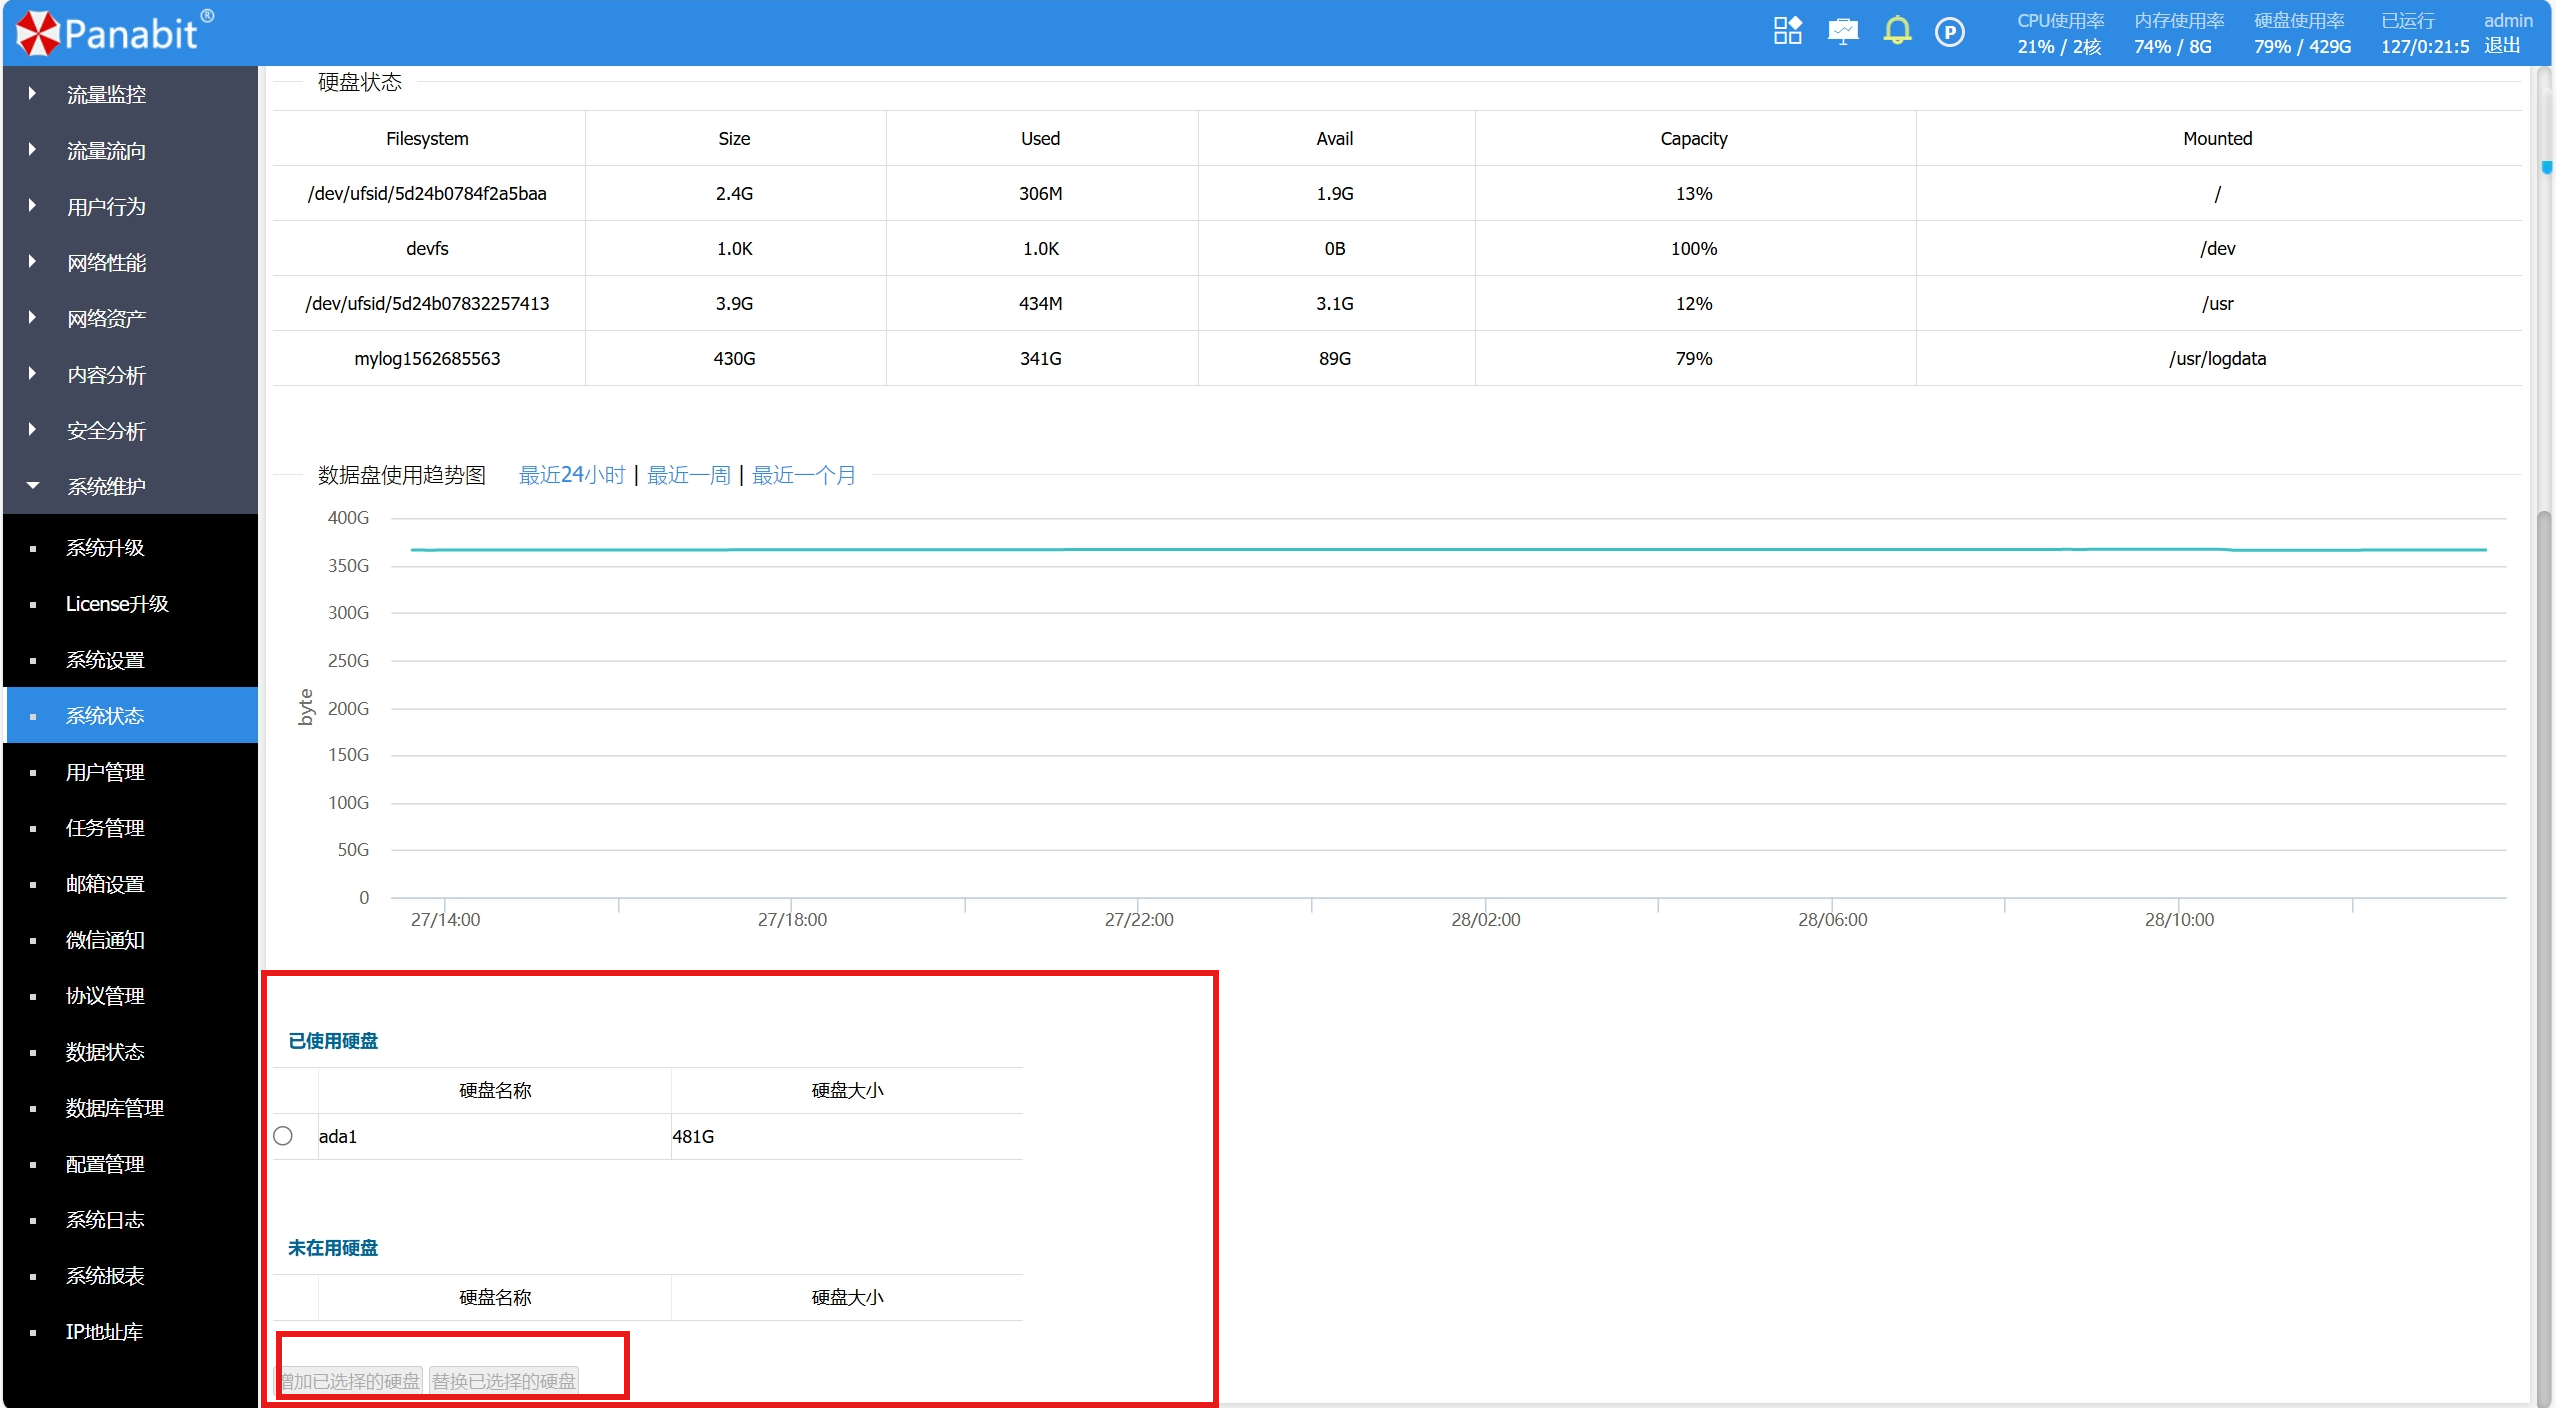Image resolution: width=2556 pixels, height=1408 pixels.
Task: Click the 已使用硬盘 heading
Action: click(x=333, y=1041)
